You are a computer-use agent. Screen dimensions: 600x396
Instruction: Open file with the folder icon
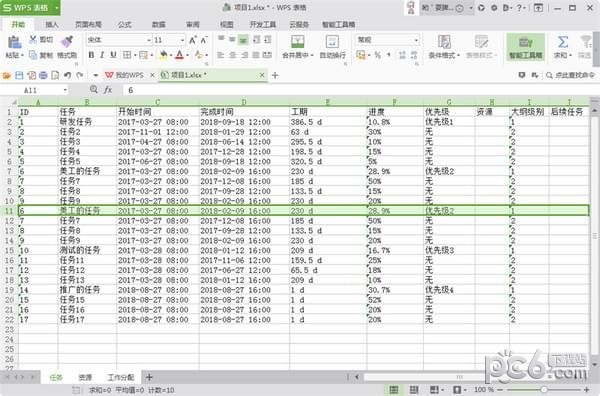[x=7, y=75]
